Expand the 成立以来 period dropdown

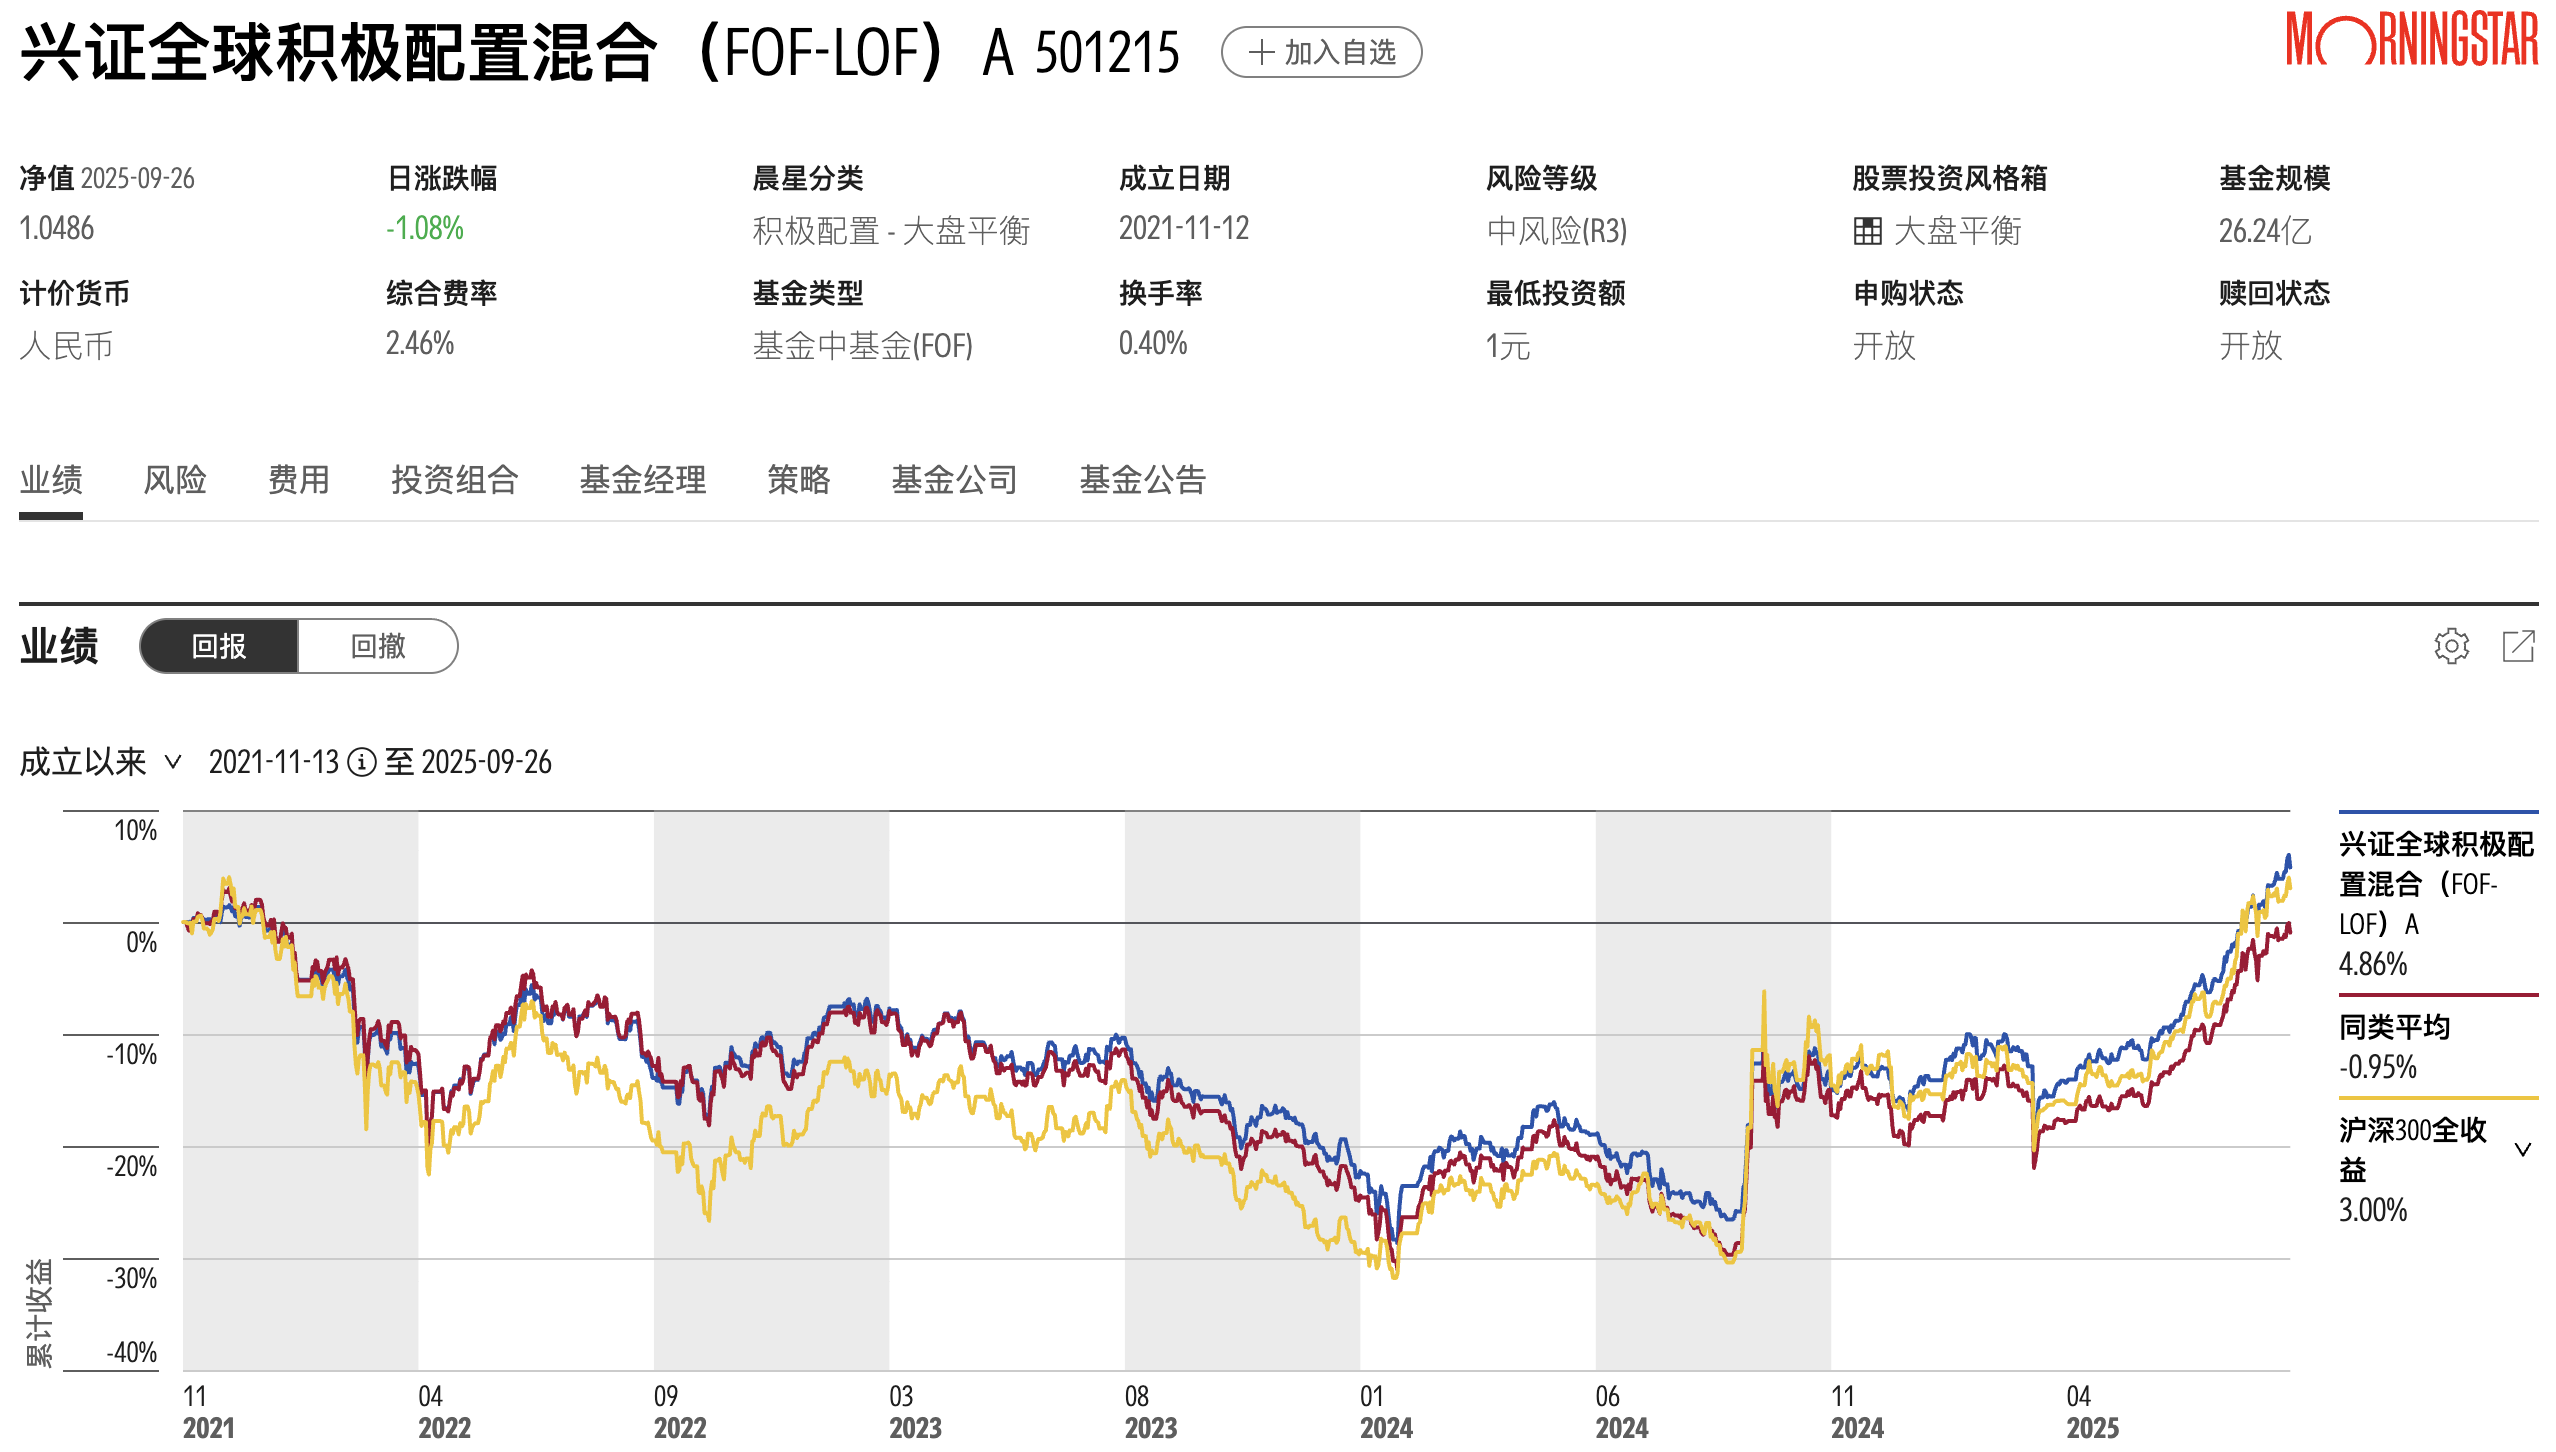tap(100, 763)
